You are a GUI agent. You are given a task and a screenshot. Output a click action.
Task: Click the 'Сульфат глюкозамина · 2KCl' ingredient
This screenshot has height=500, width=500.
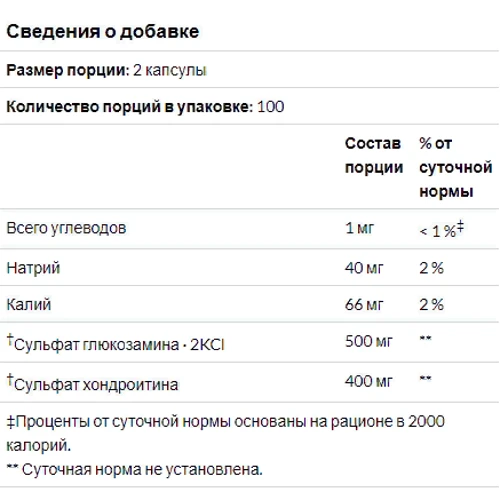point(116,343)
